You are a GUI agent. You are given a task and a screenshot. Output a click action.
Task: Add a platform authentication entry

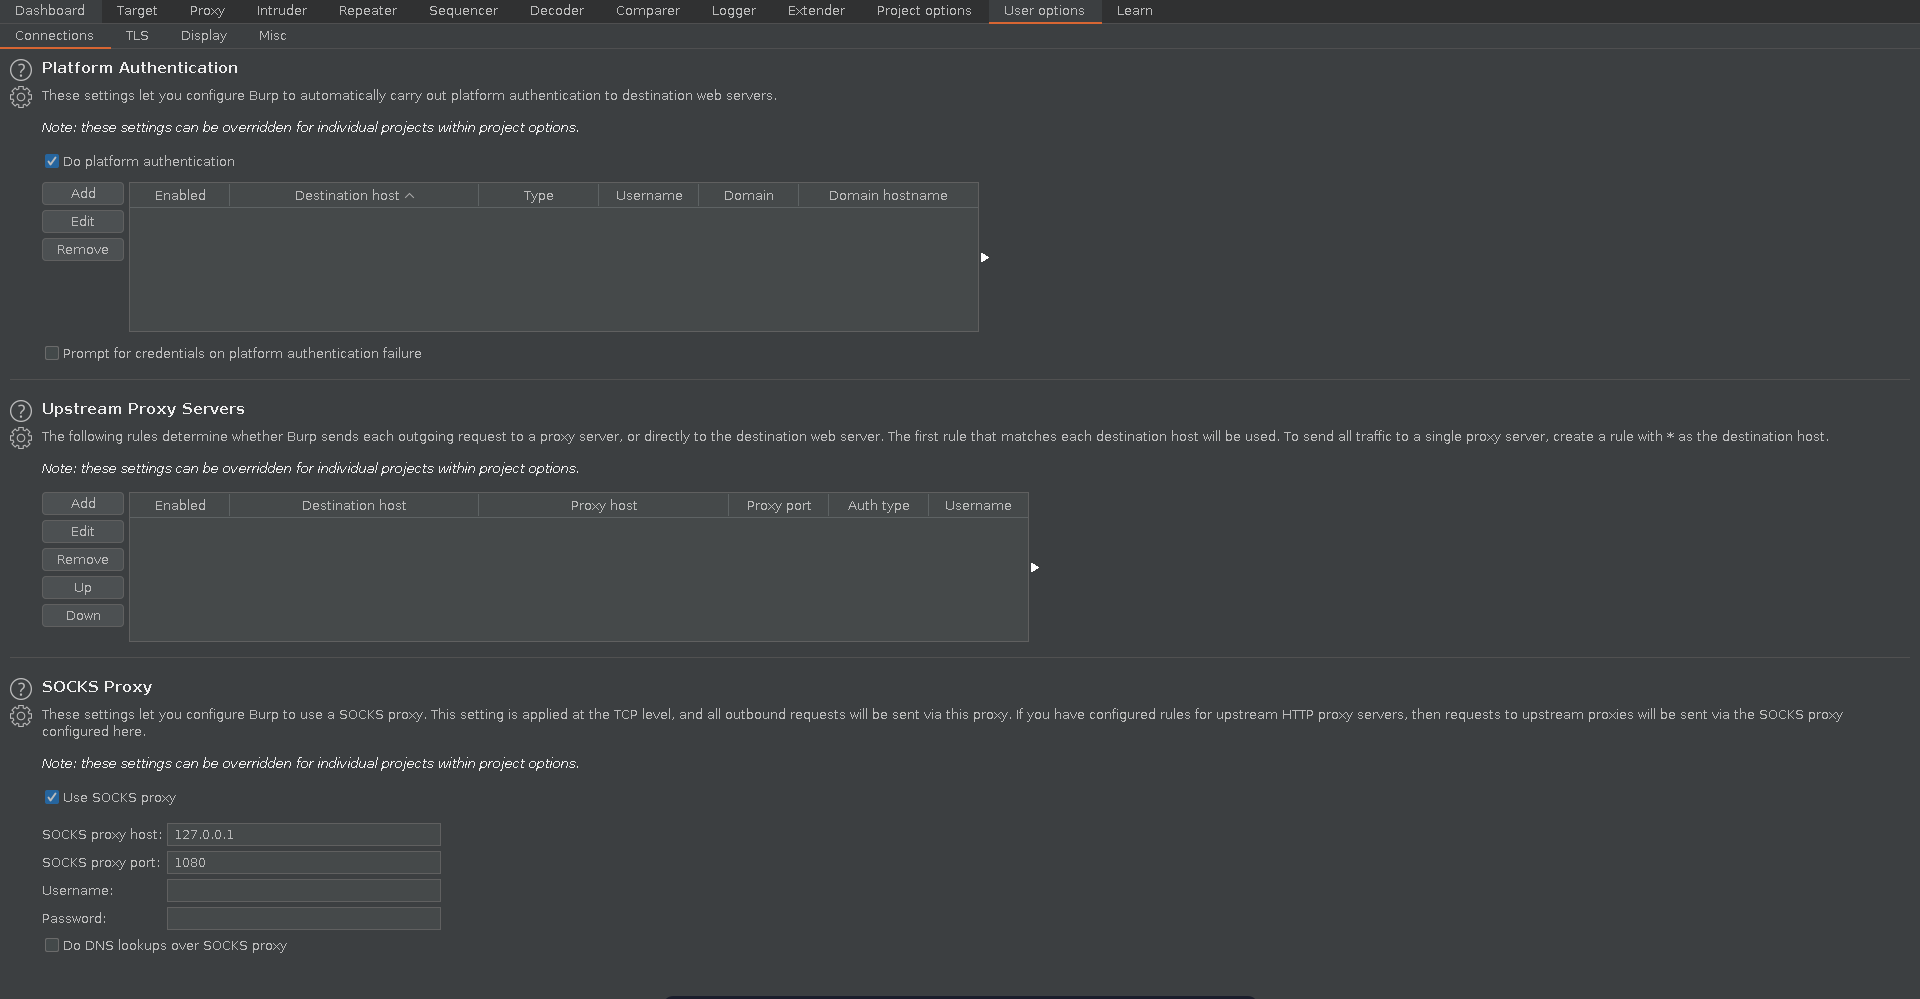click(x=83, y=194)
